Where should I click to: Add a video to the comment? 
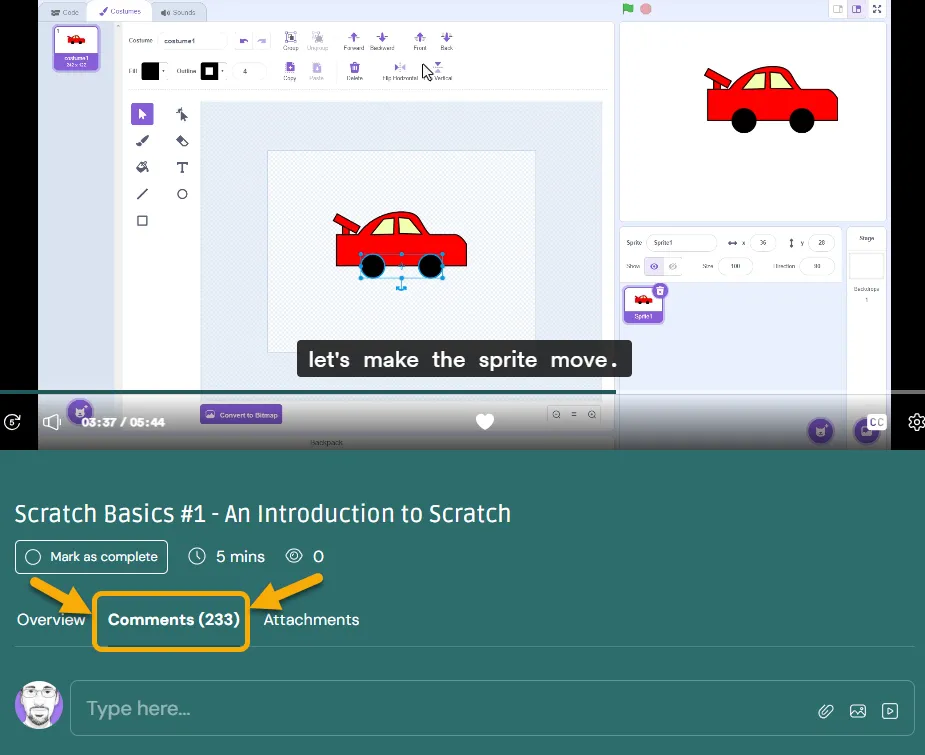tap(890, 711)
